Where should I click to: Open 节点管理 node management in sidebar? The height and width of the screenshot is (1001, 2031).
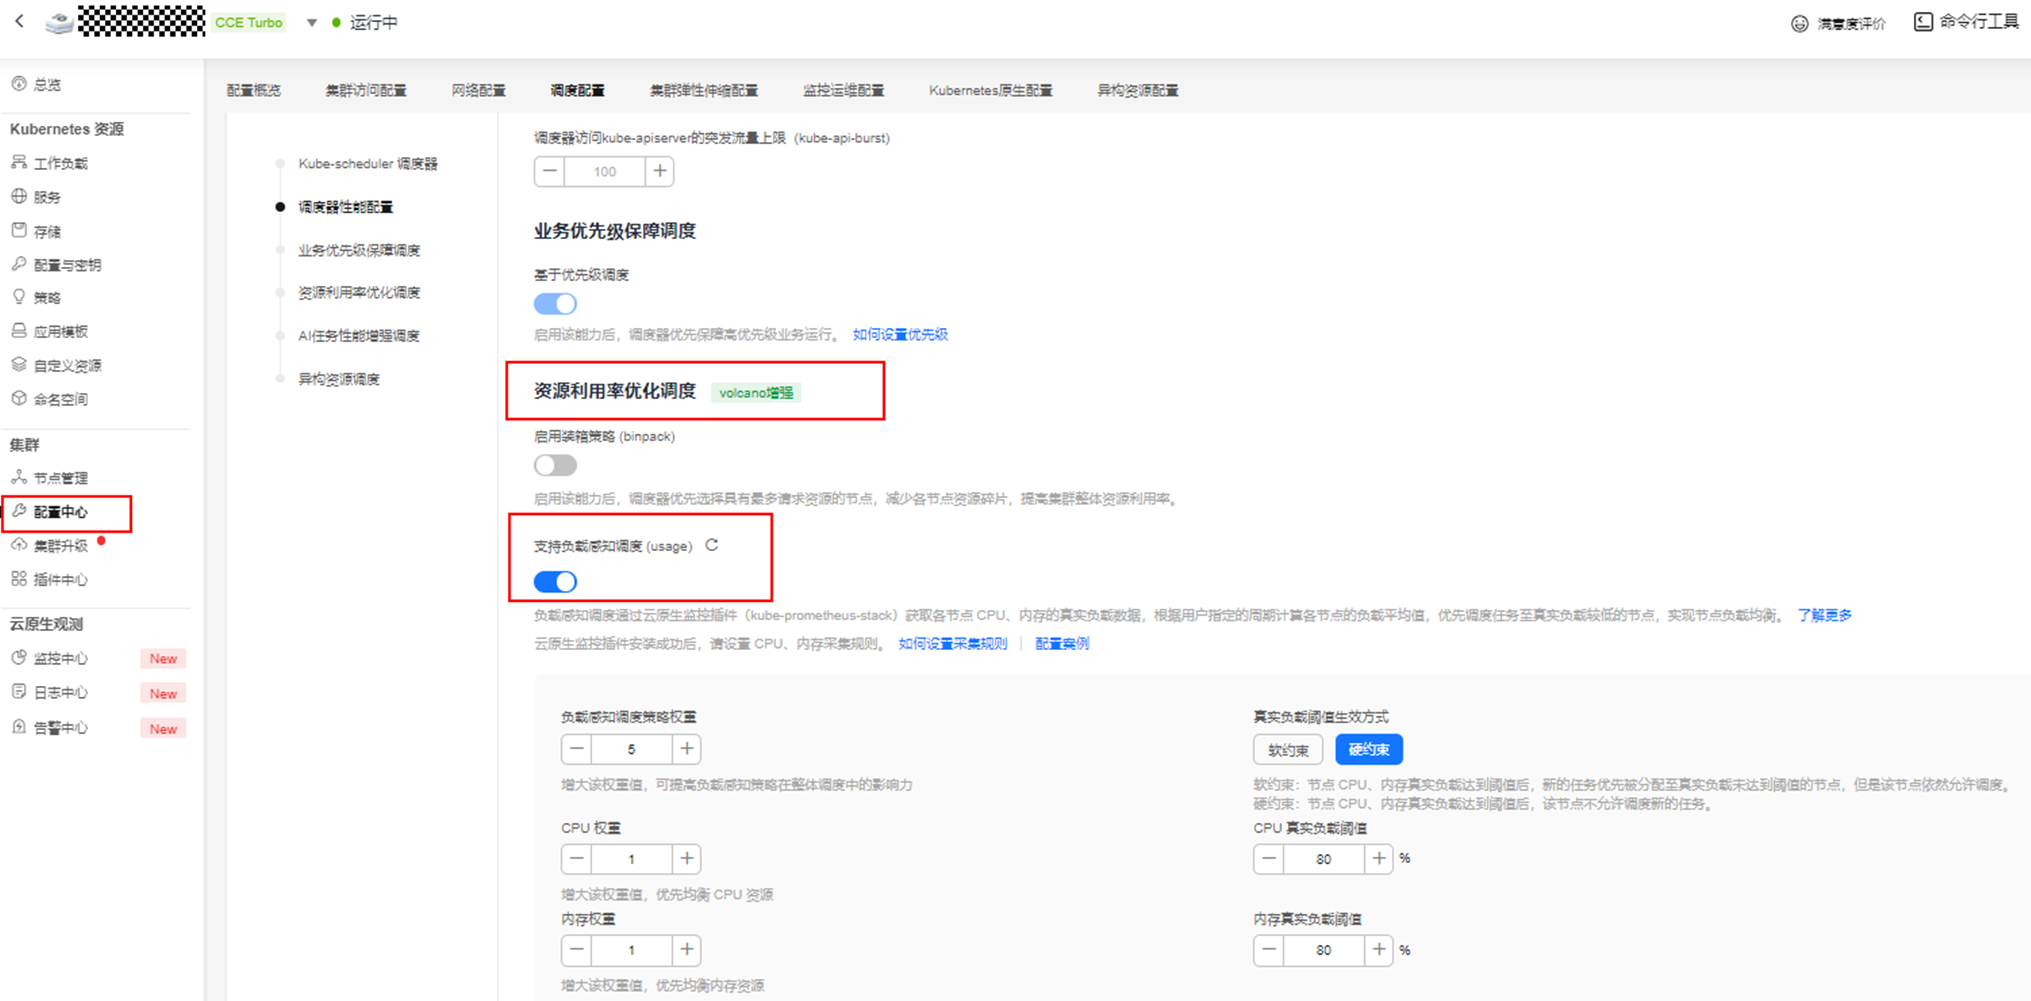coord(50,478)
